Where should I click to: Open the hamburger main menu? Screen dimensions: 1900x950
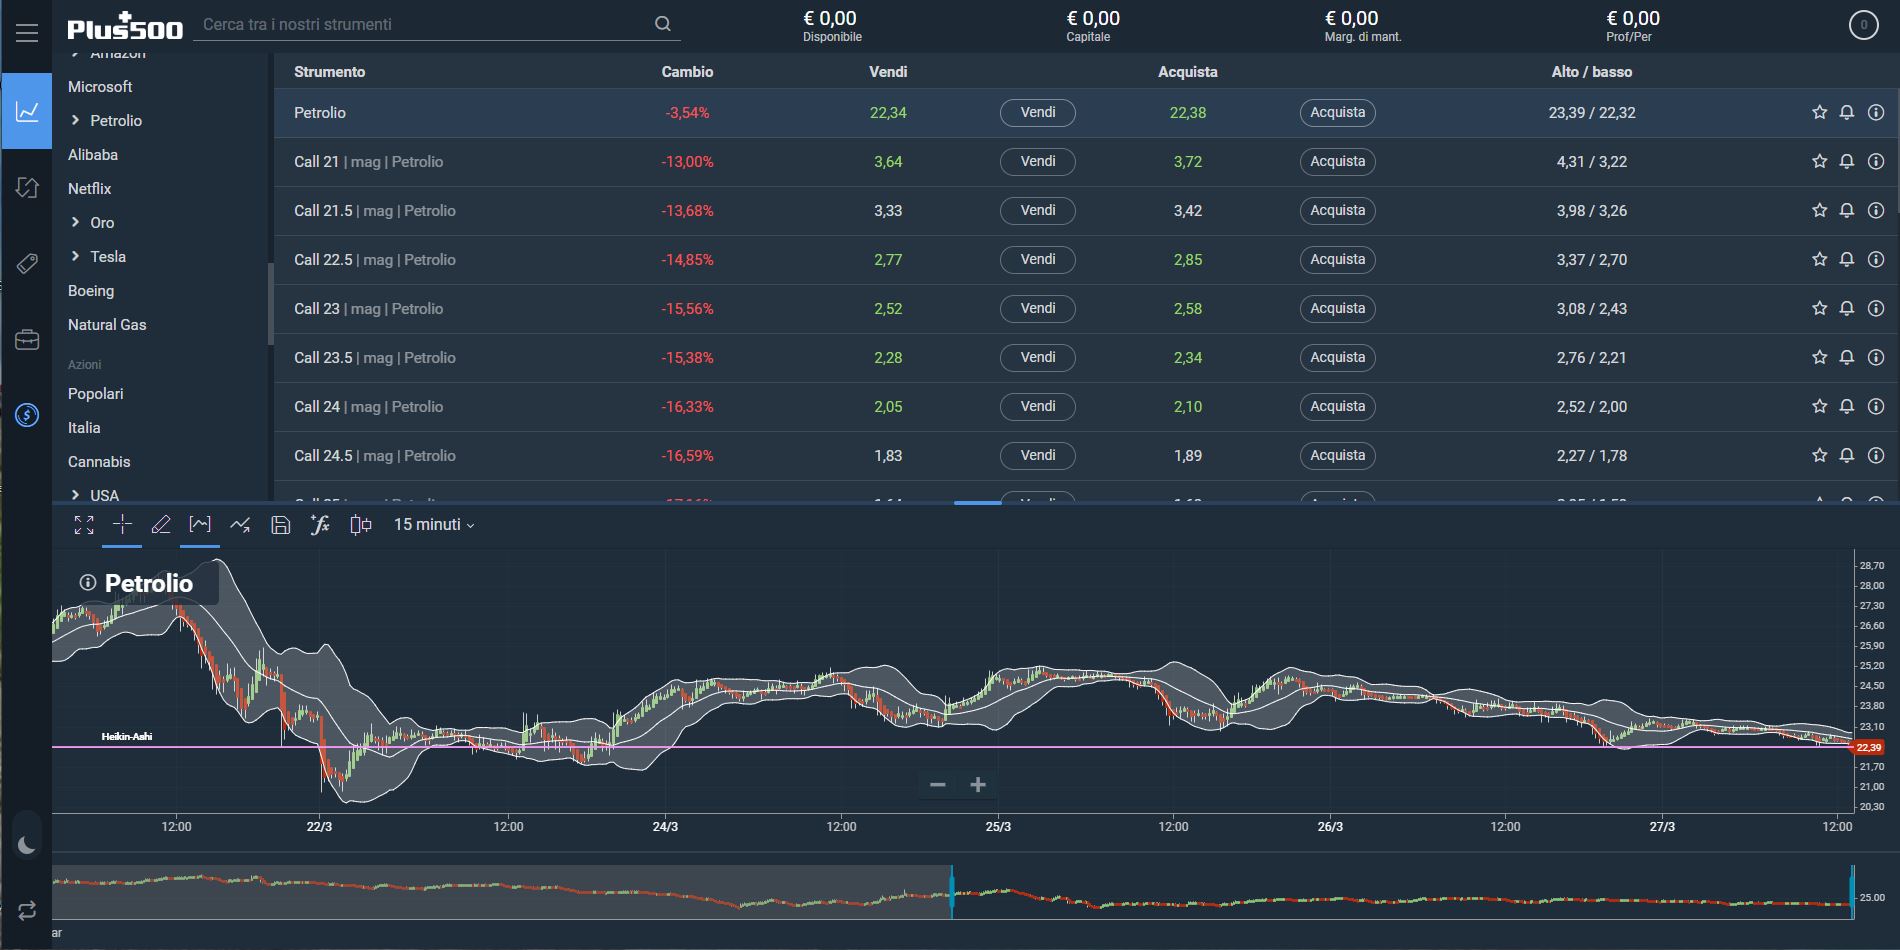click(x=27, y=33)
